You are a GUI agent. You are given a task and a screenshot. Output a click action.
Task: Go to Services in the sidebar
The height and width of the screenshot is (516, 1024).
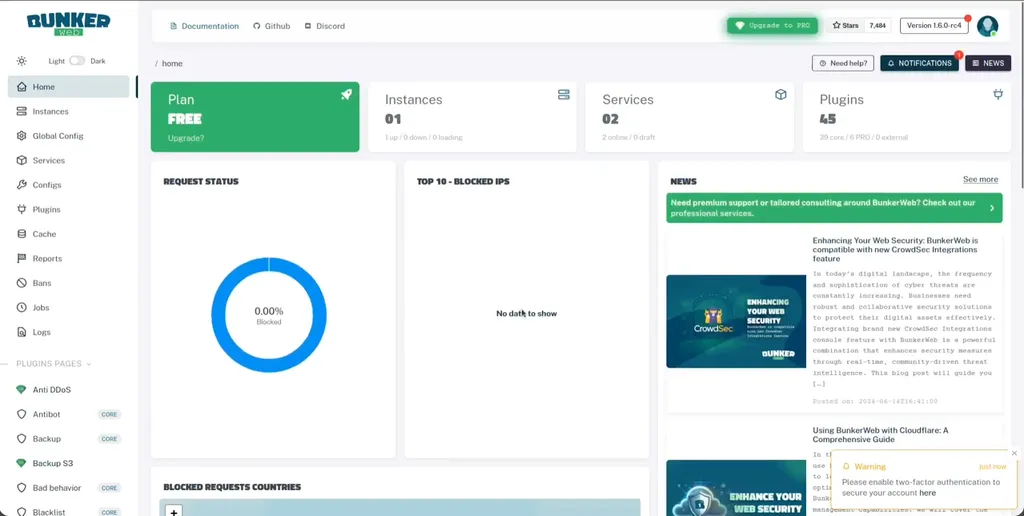69,161
